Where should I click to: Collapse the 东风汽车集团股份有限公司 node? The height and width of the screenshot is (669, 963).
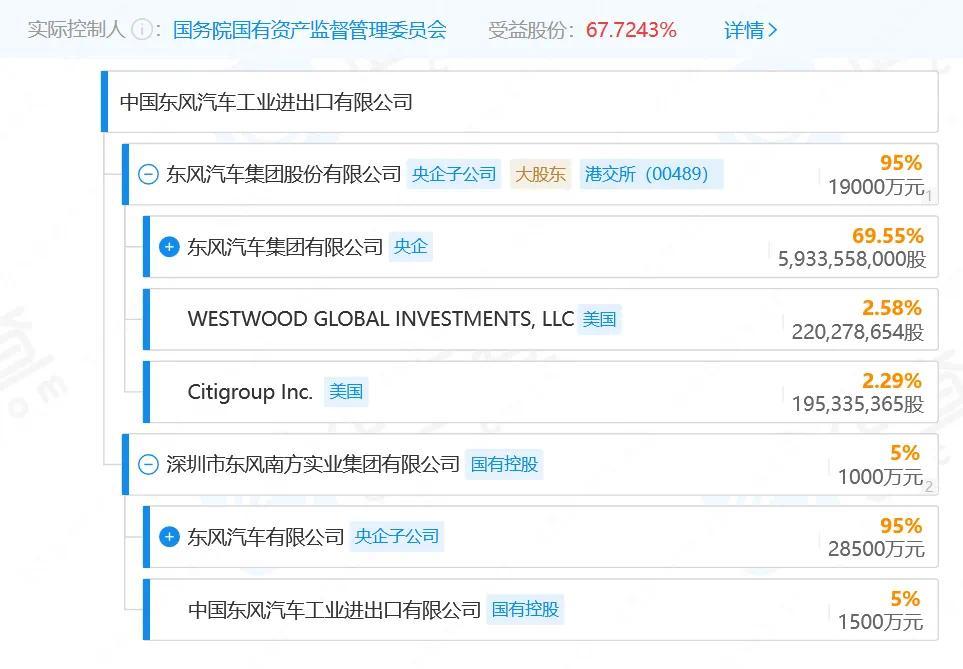[x=148, y=174]
